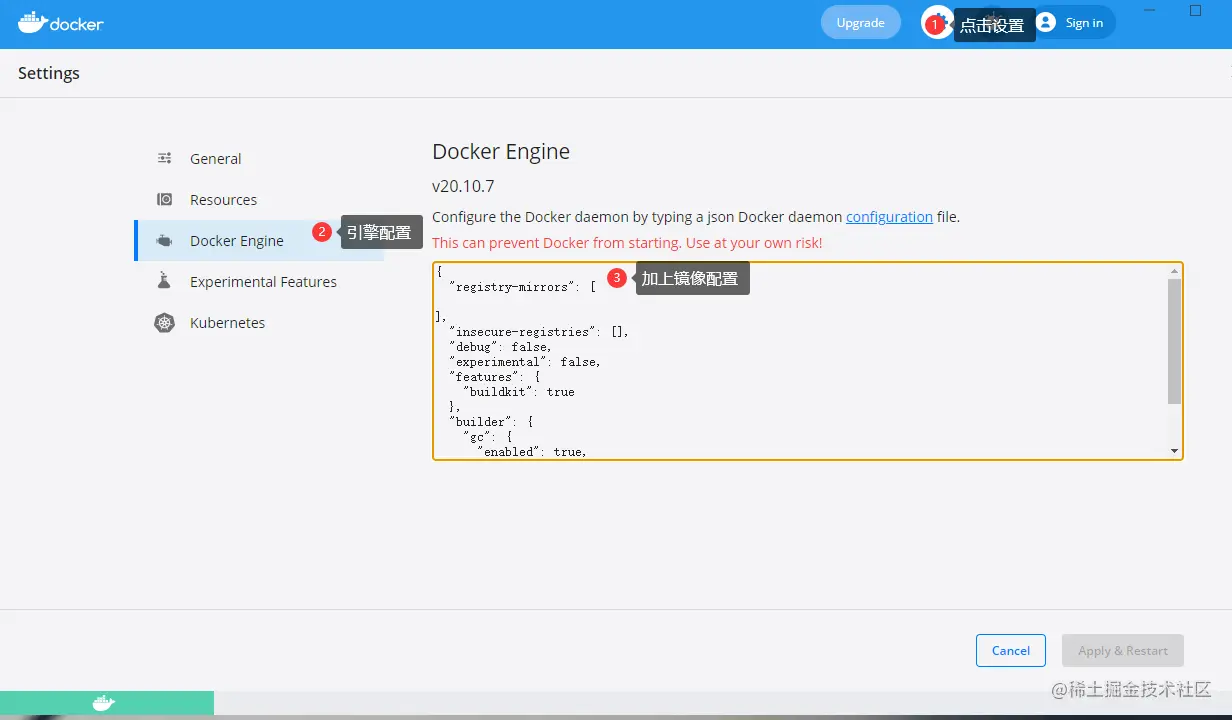
Task: Click the editor scroll-down arrow
Action: [1174, 452]
